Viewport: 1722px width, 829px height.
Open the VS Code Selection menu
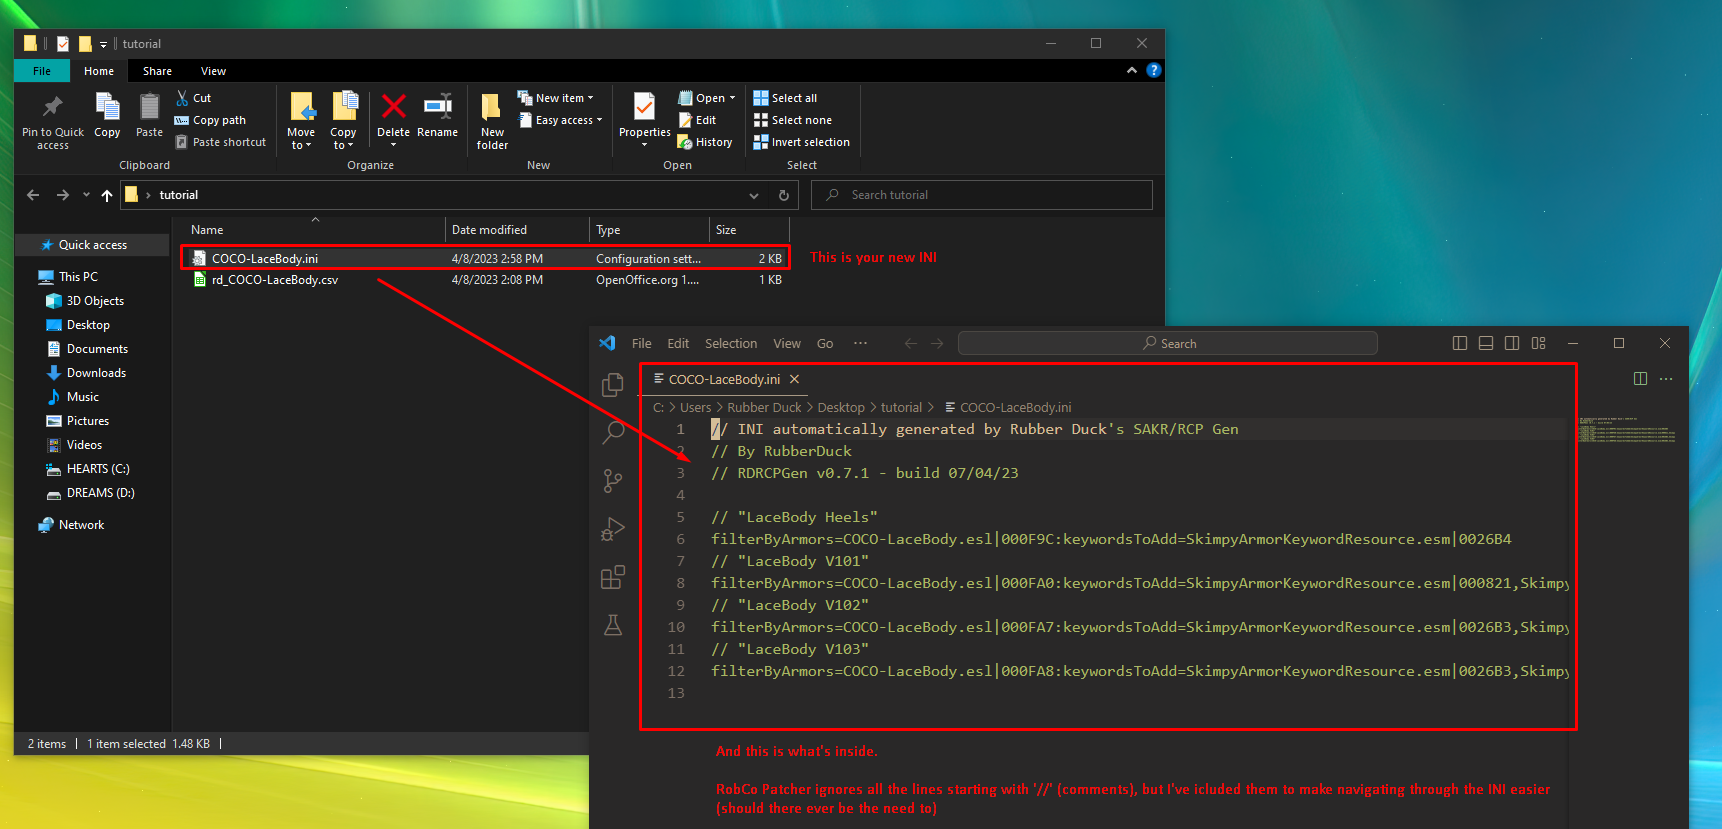pyautogui.click(x=731, y=343)
